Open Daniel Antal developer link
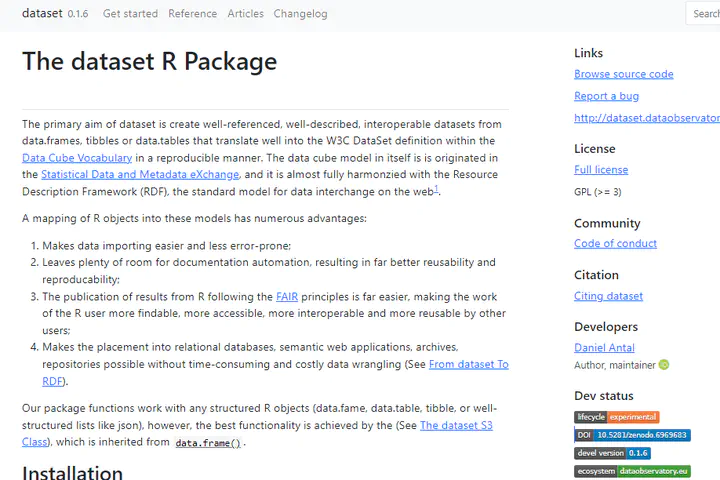 (604, 348)
